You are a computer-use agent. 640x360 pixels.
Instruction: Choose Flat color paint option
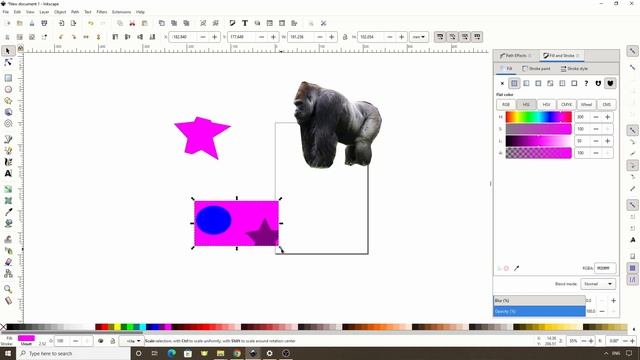(514, 83)
